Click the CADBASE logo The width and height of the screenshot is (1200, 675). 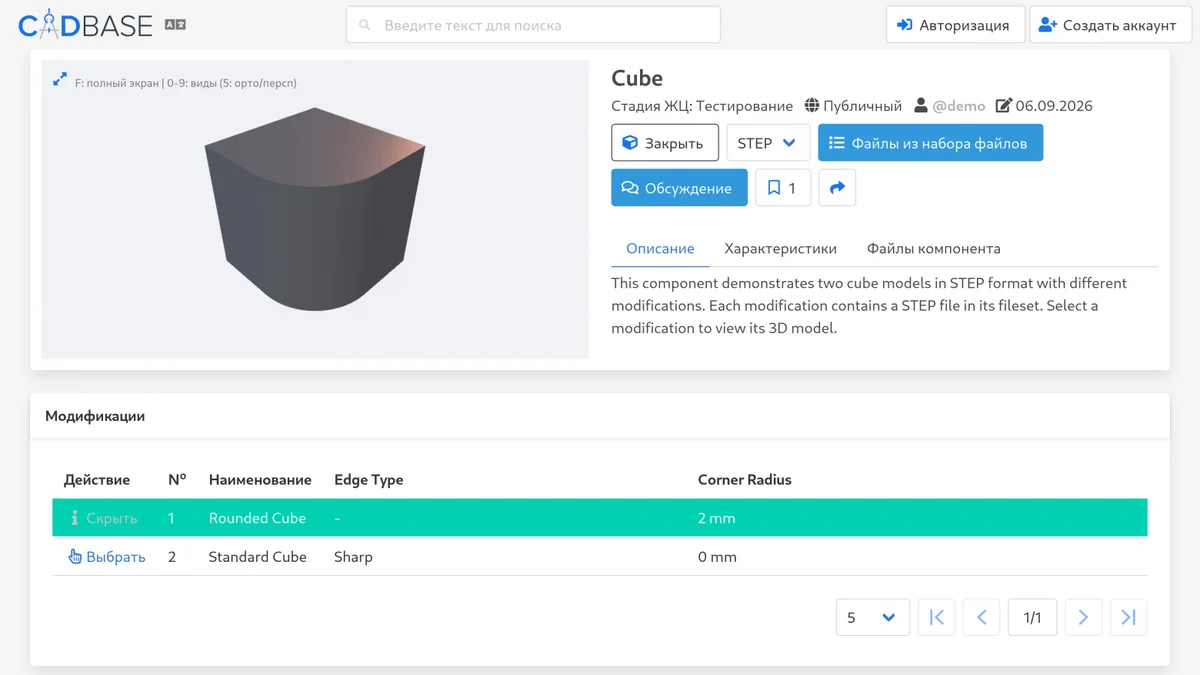pyautogui.click(x=85, y=25)
